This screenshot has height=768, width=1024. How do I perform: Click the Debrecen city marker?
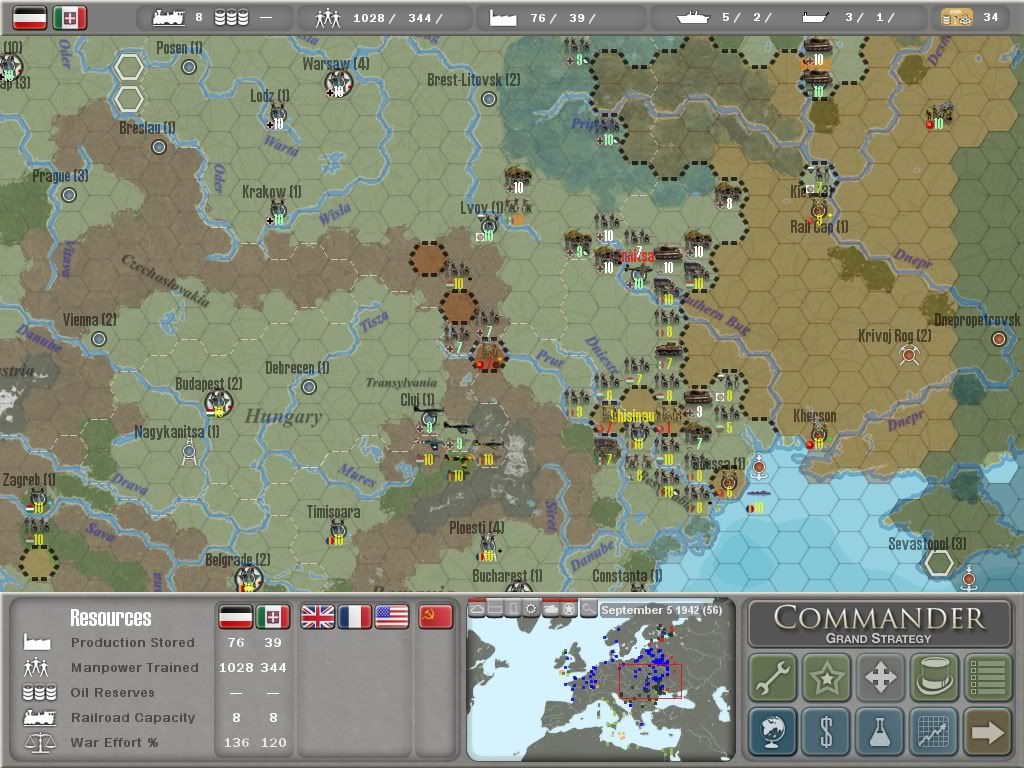click(x=309, y=387)
